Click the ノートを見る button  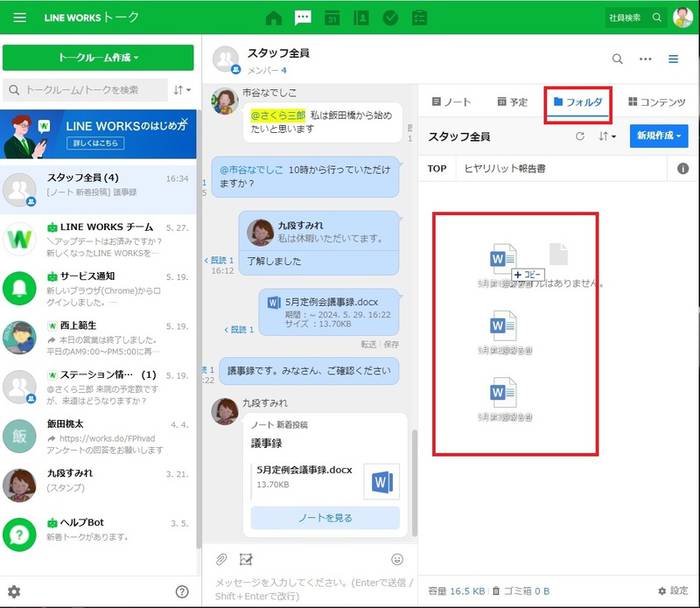pos(325,518)
